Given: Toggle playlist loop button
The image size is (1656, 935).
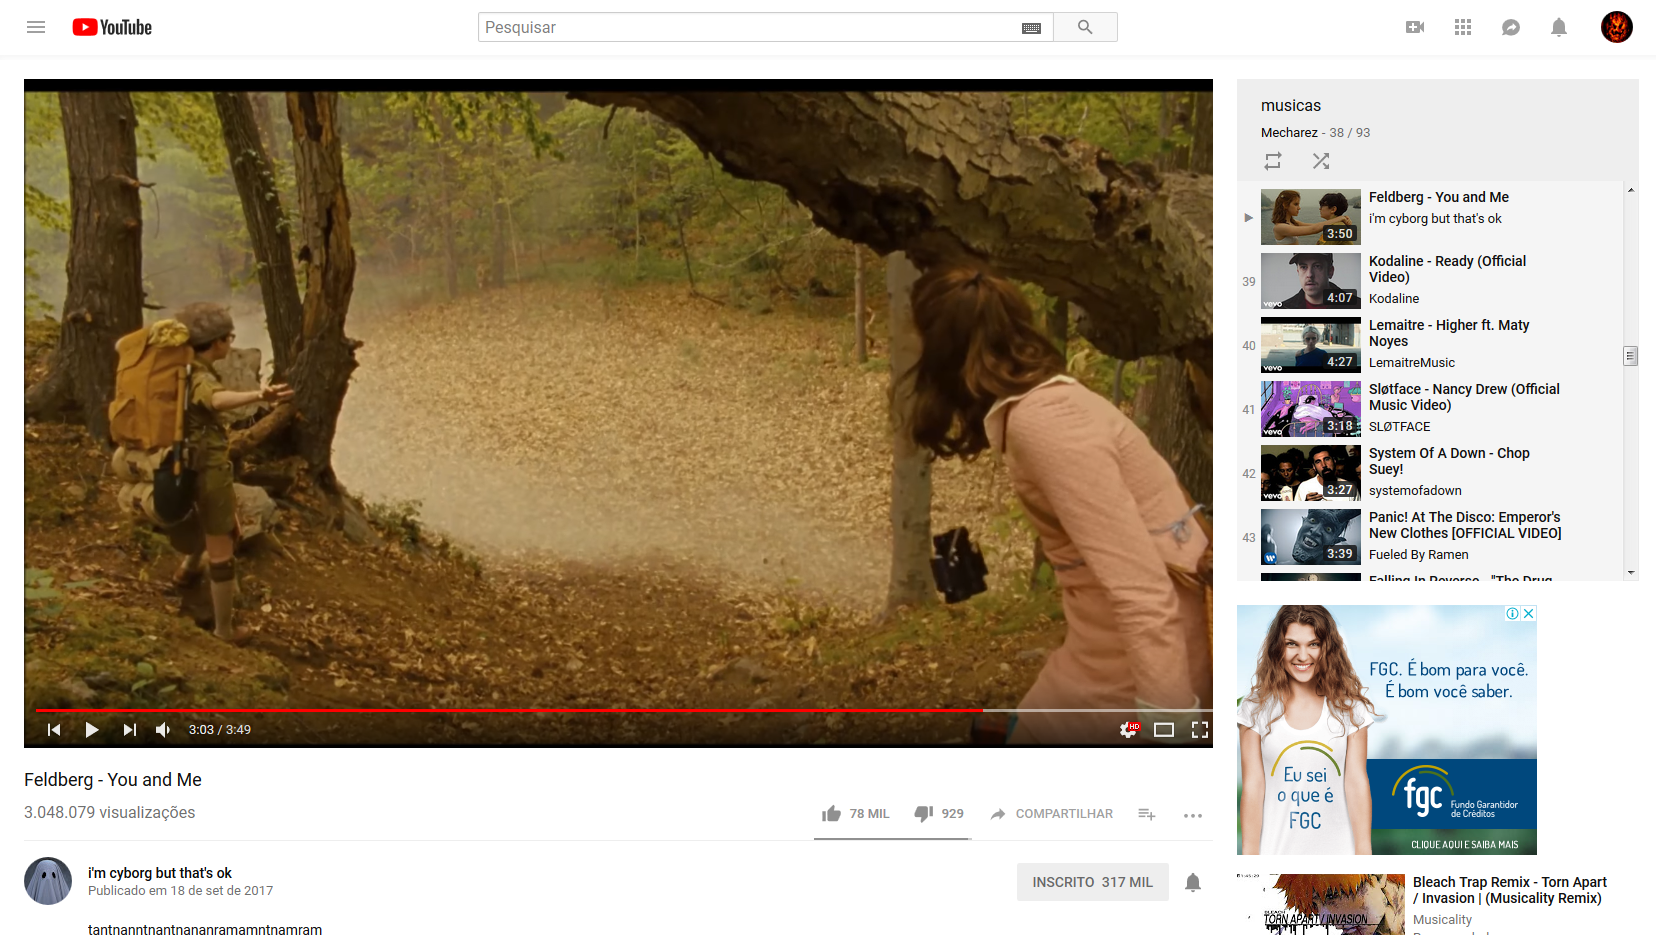Looking at the screenshot, I should pyautogui.click(x=1273, y=161).
